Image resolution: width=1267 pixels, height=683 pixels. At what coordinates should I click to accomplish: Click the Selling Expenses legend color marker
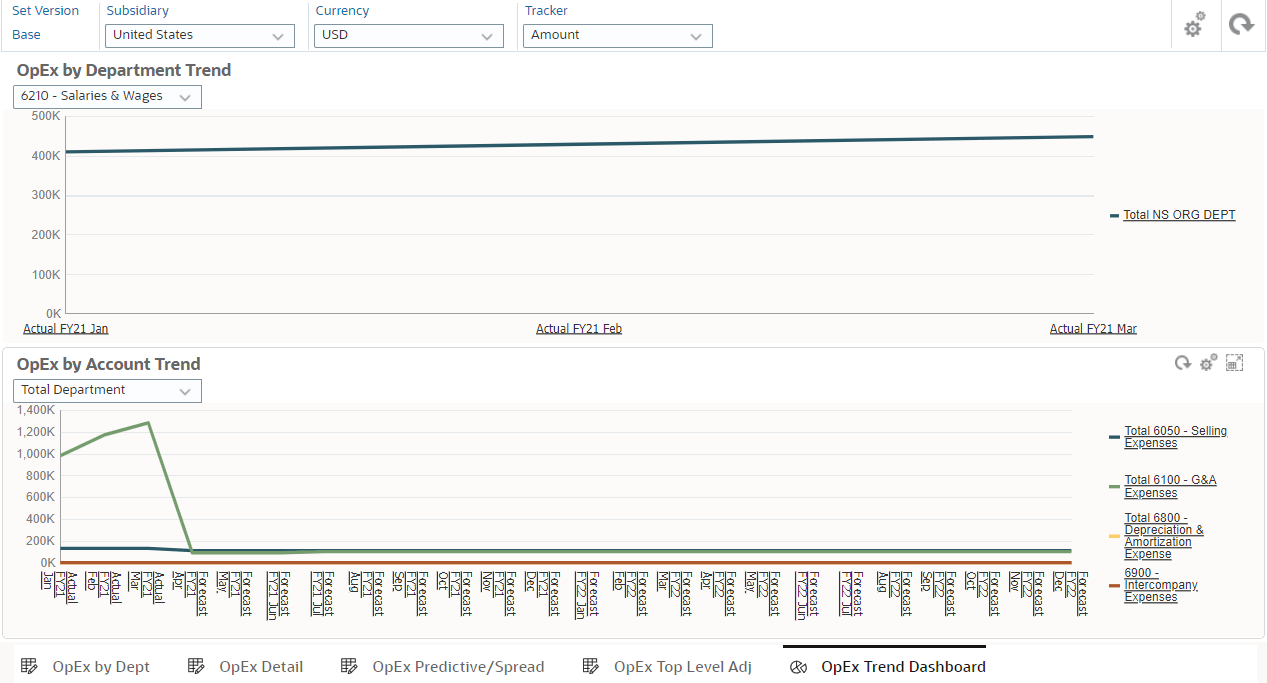point(1114,437)
